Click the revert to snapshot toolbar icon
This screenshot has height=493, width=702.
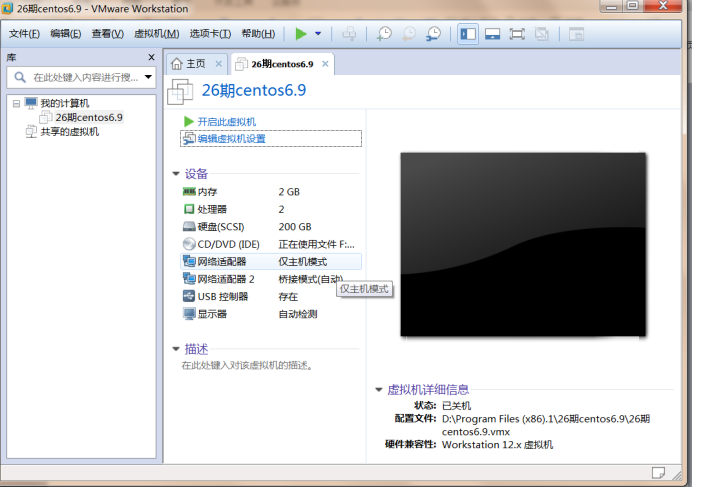[408, 34]
